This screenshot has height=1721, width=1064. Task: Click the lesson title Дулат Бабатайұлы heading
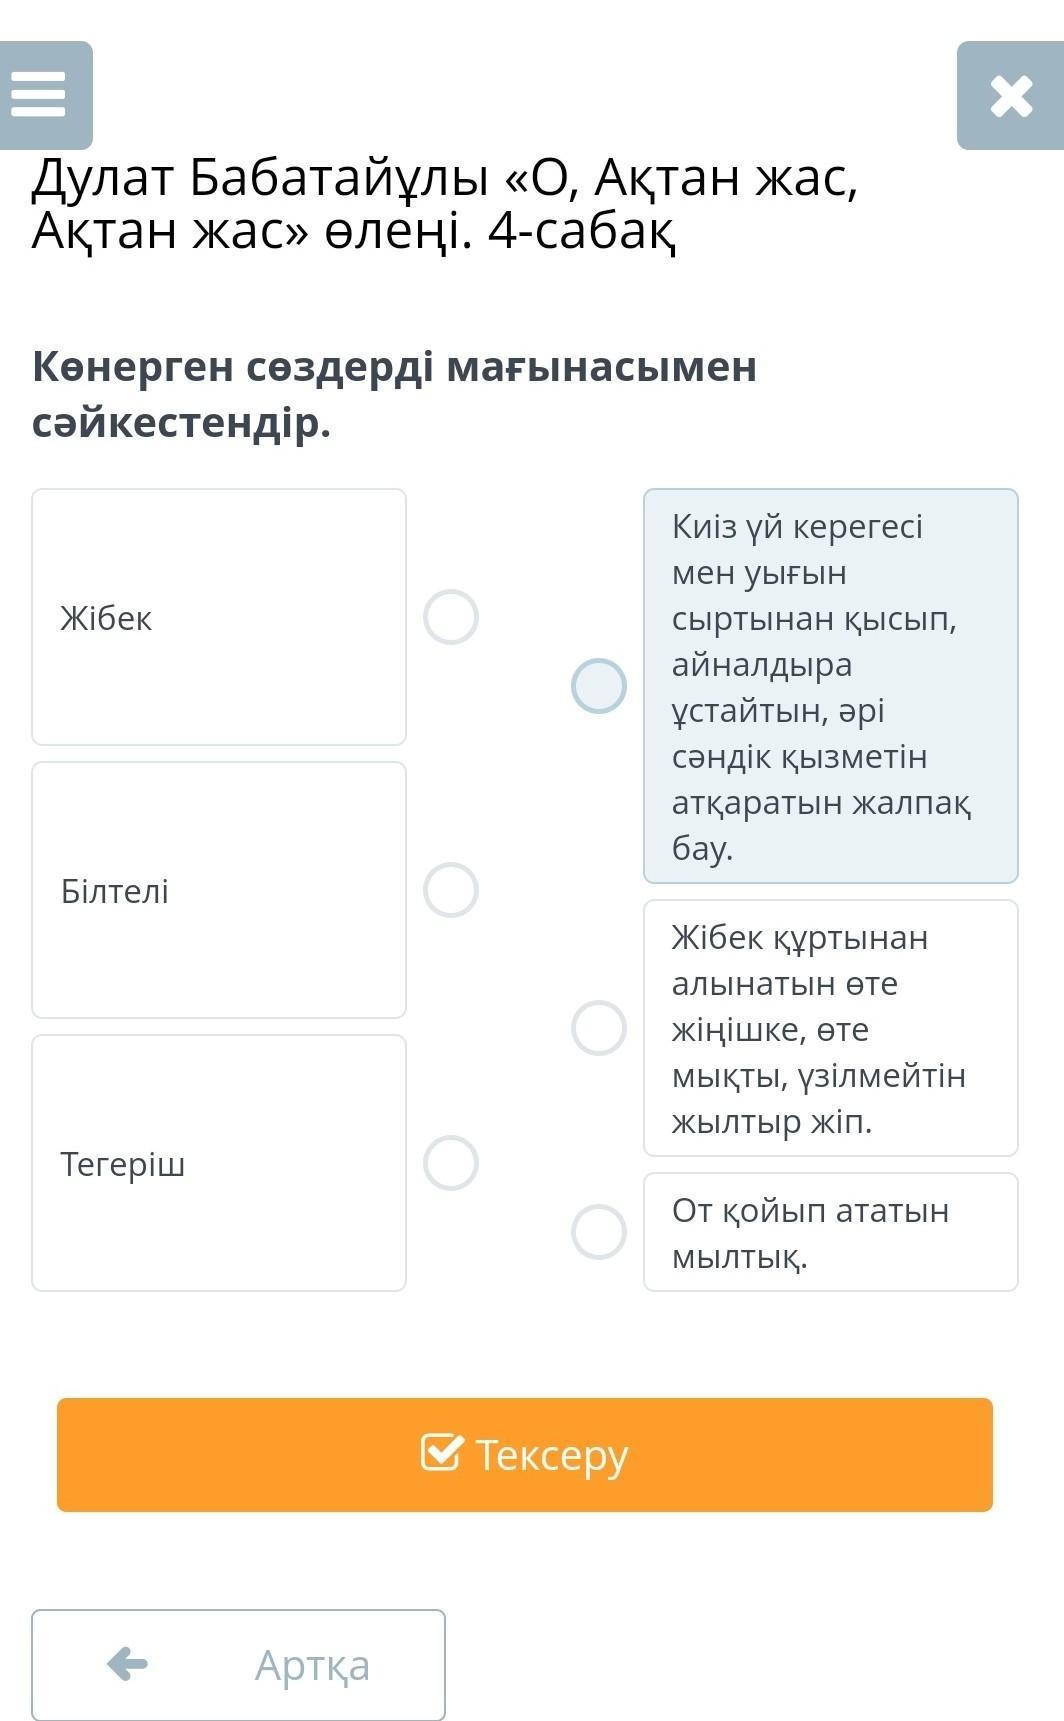[x=445, y=204]
